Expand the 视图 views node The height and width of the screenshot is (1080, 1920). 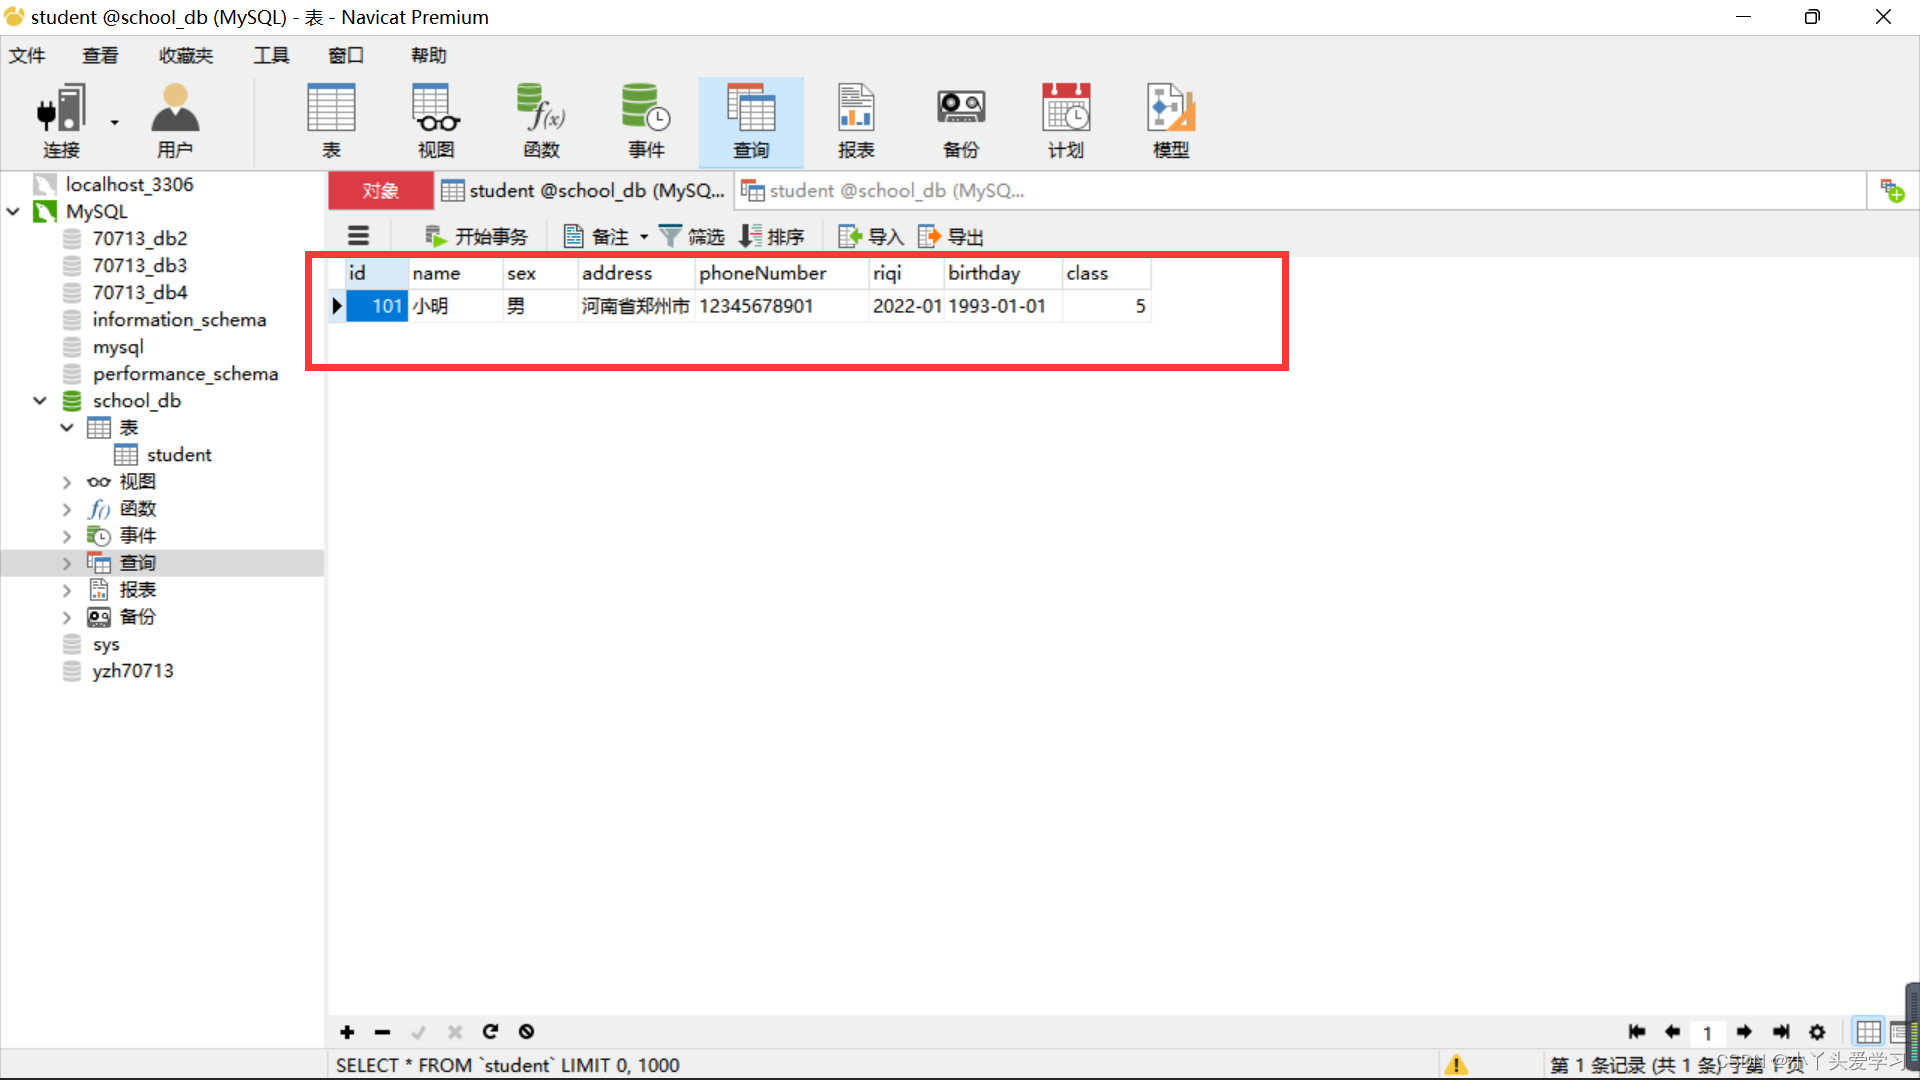tap(67, 482)
